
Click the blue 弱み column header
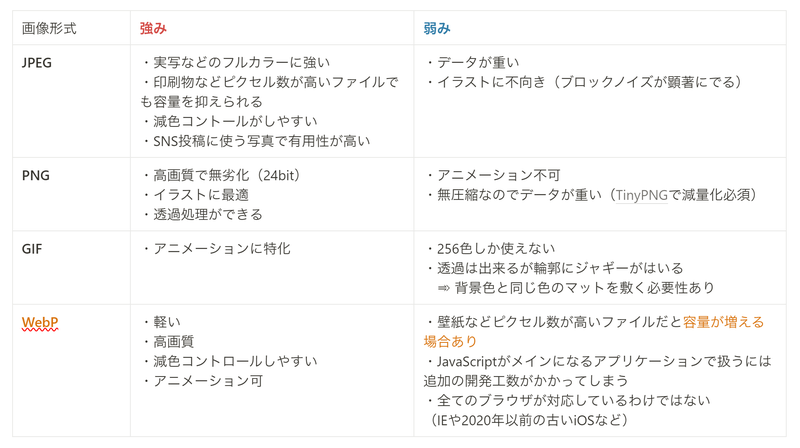[x=437, y=29]
